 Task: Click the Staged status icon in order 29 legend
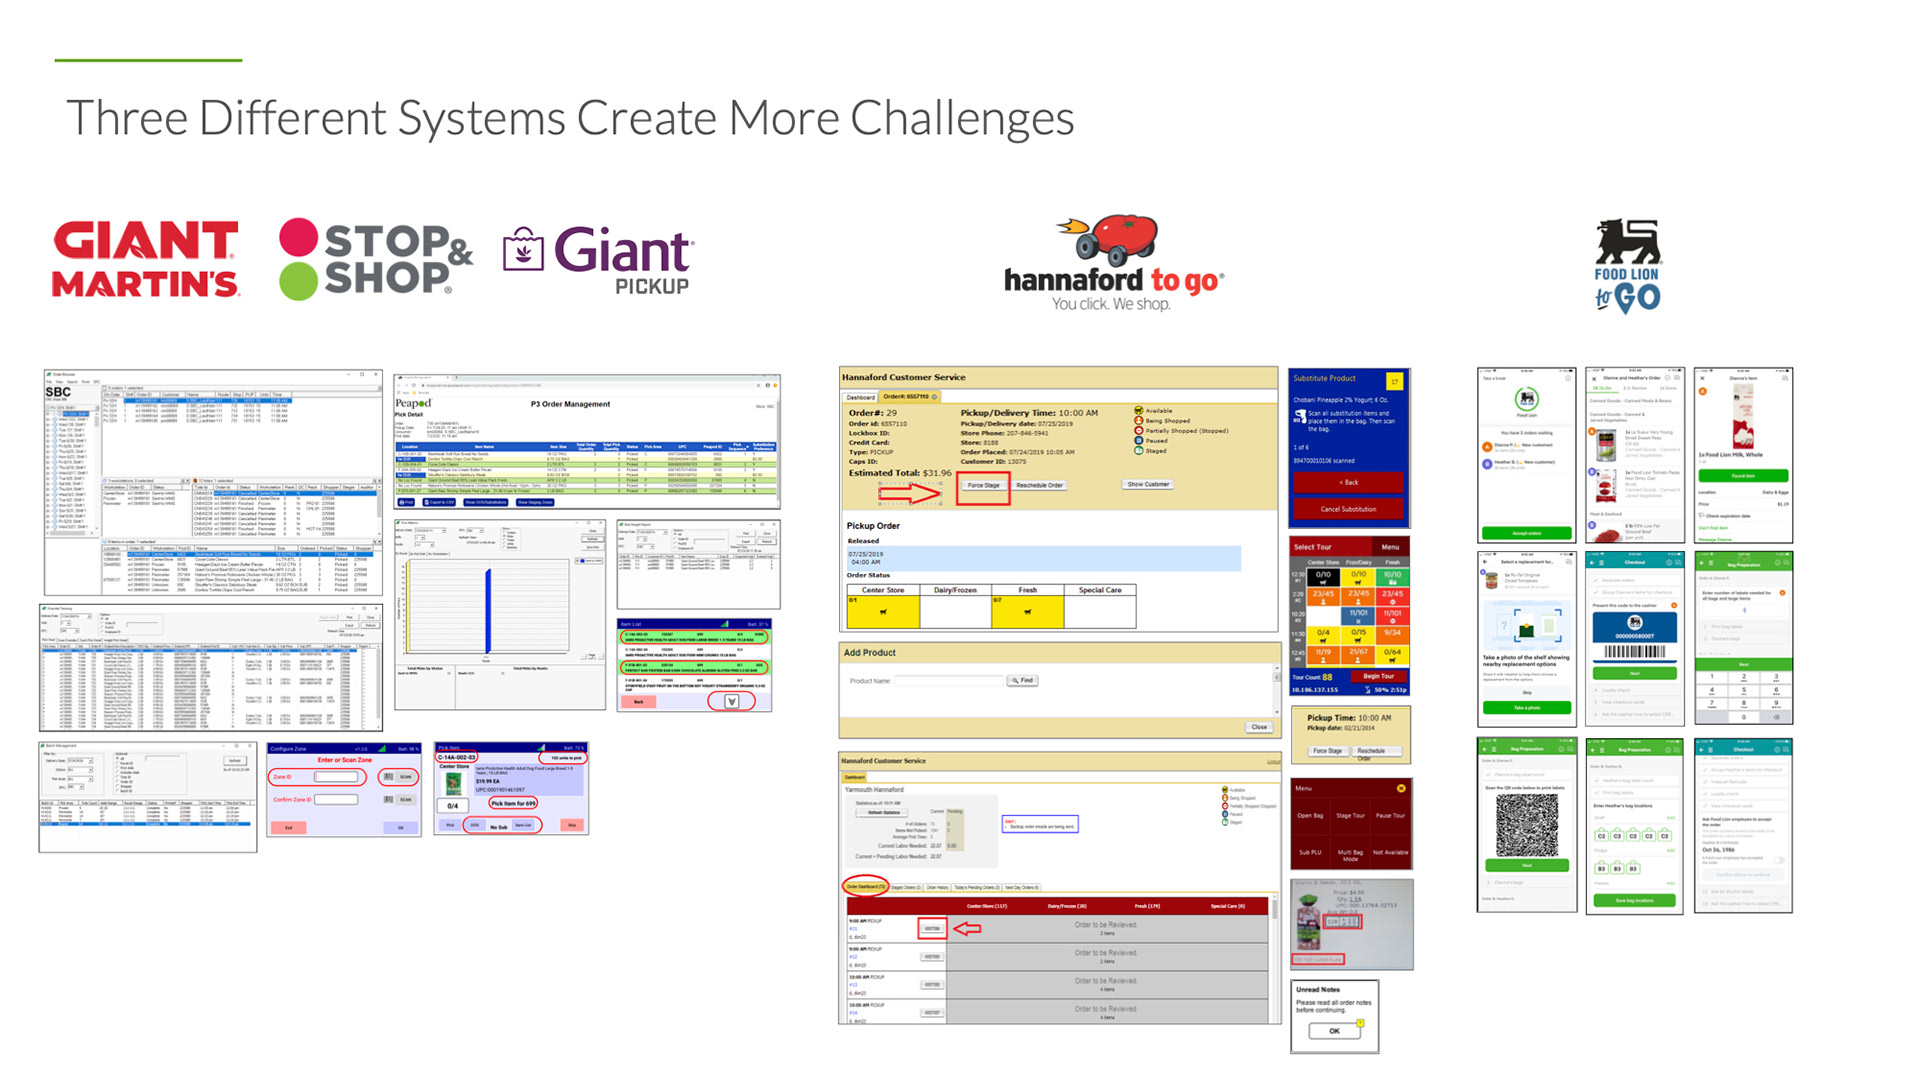[x=1138, y=451]
